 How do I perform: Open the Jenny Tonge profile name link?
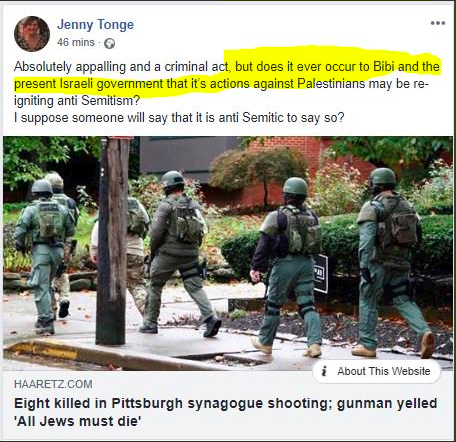click(95, 25)
